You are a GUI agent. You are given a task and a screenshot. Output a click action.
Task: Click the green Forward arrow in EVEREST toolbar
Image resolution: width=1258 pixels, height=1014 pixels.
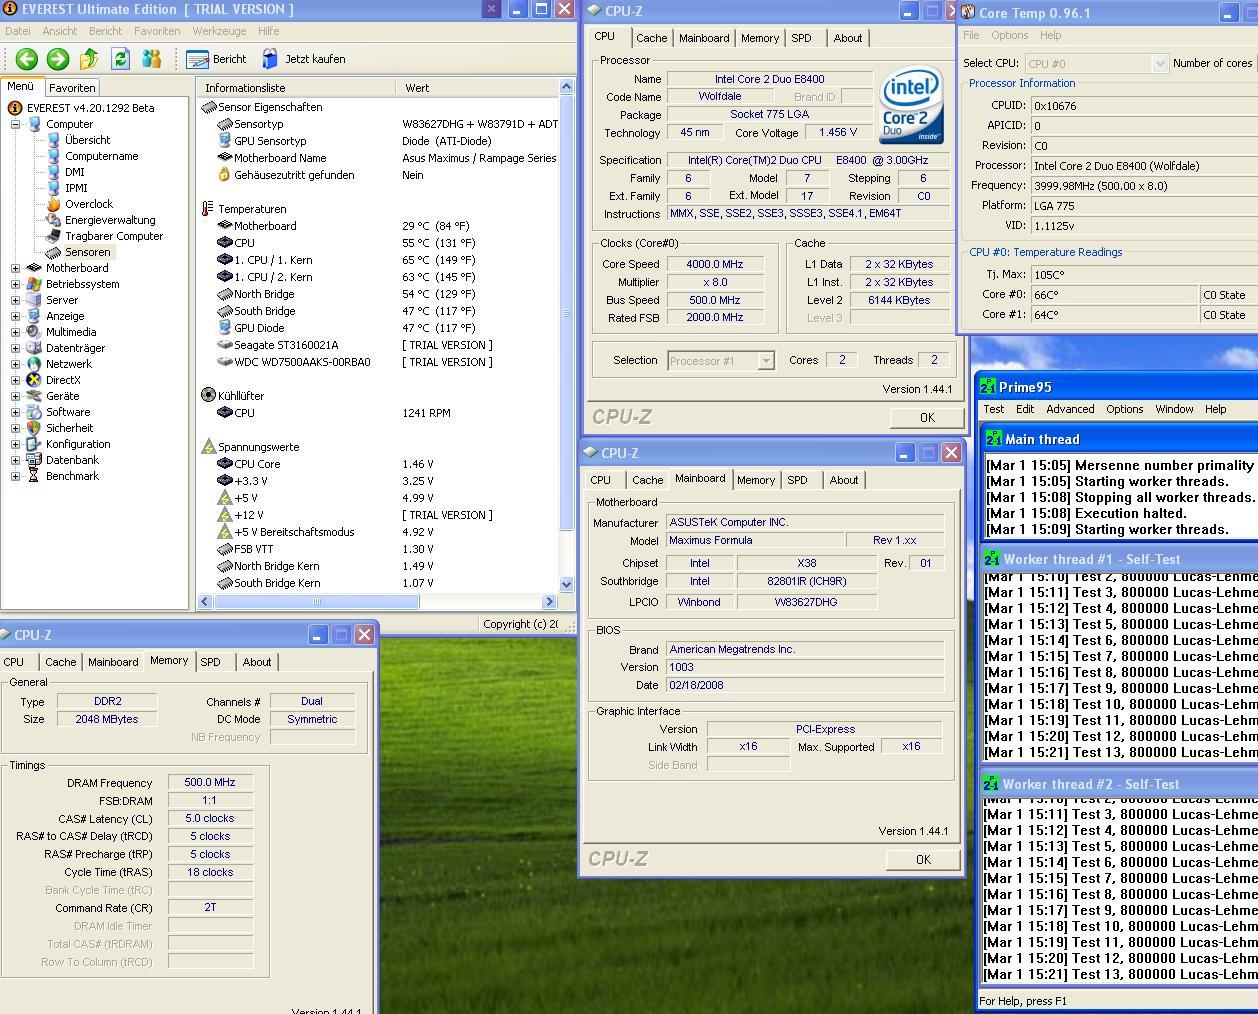point(58,59)
